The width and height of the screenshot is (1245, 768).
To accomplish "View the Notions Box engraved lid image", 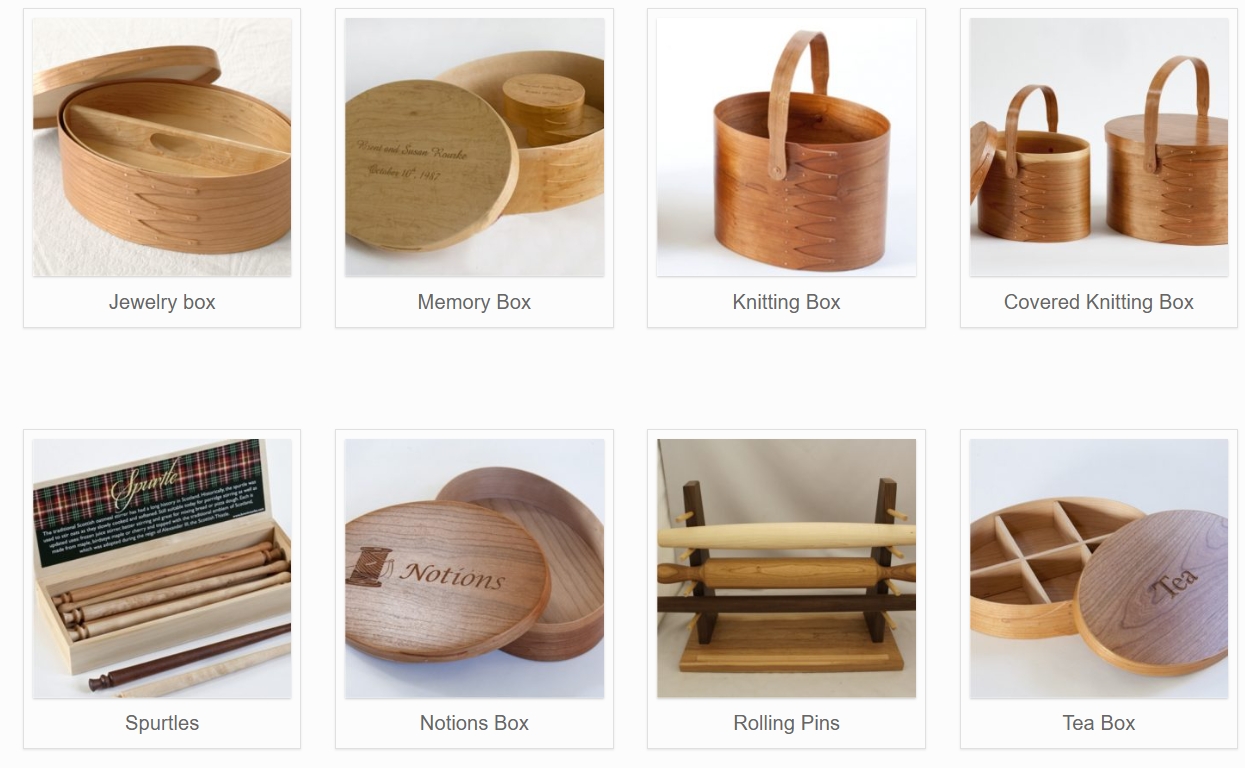I will [x=474, y=568].
